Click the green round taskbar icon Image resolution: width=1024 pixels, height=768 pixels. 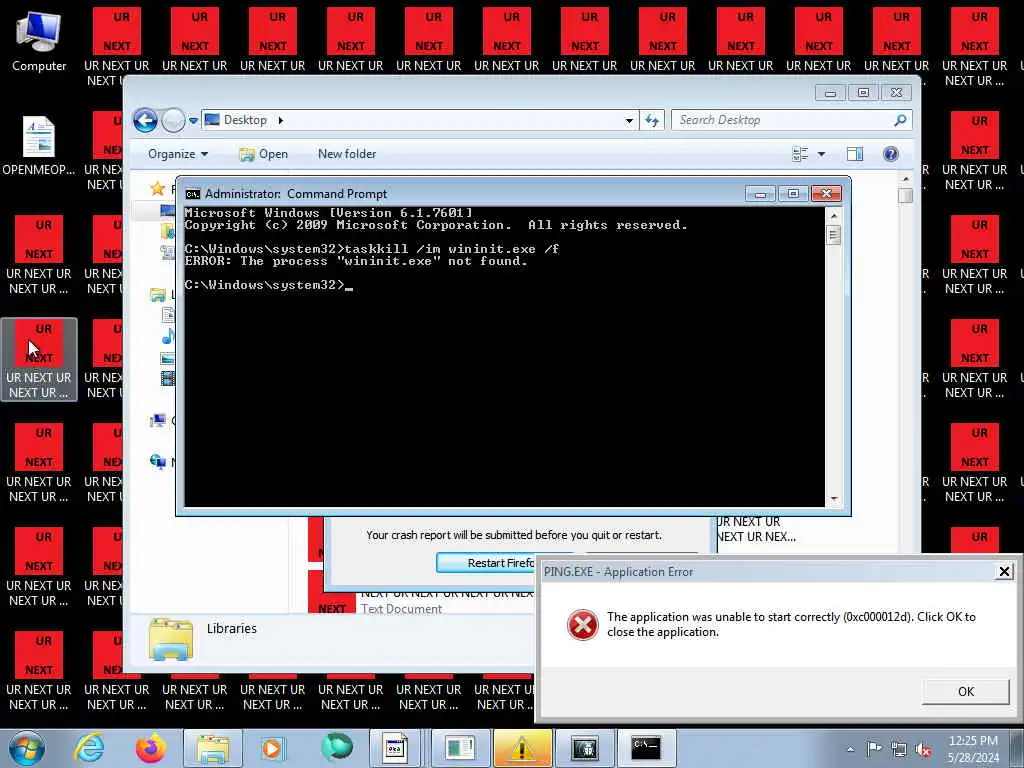tap(337, 748)
